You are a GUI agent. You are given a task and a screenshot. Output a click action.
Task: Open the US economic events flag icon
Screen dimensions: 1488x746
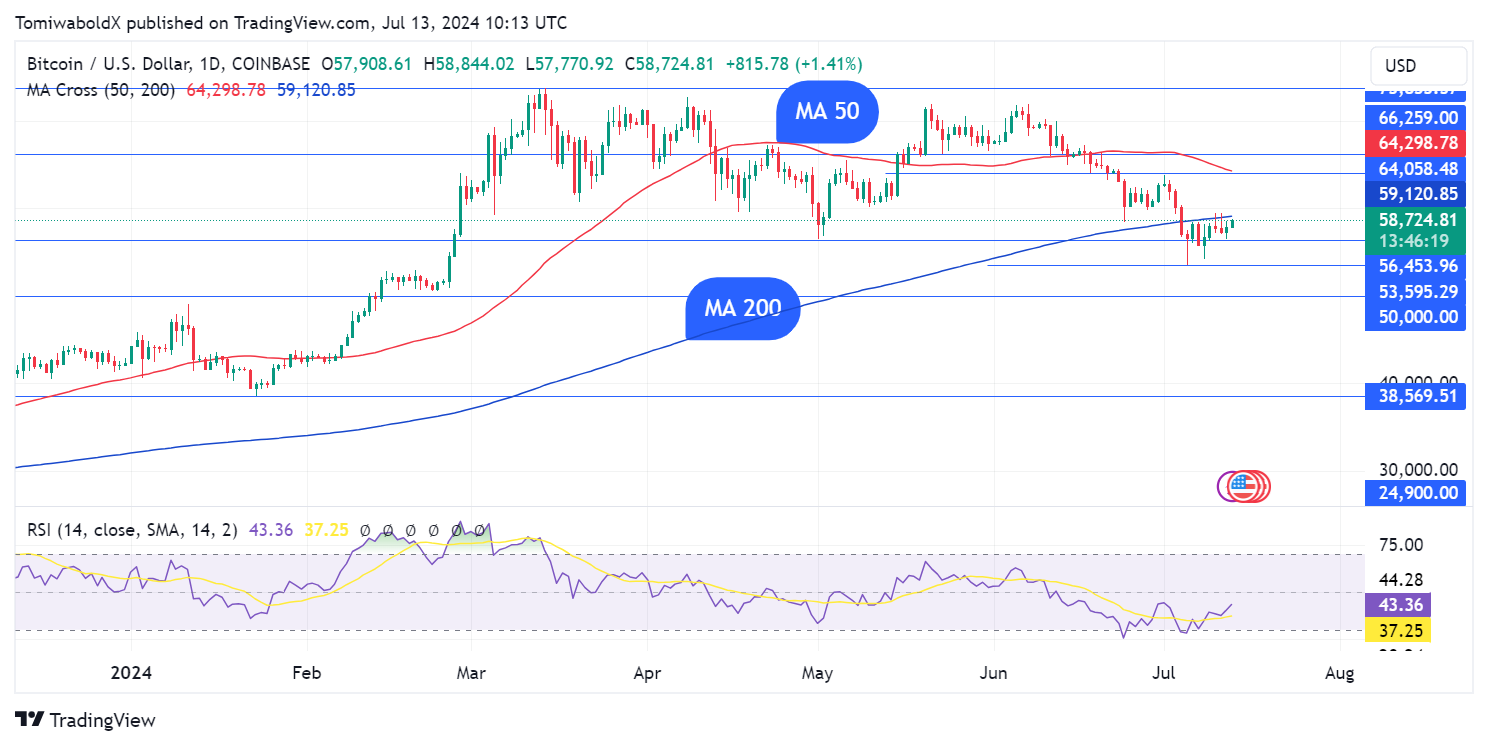[x=1243, y=487]
